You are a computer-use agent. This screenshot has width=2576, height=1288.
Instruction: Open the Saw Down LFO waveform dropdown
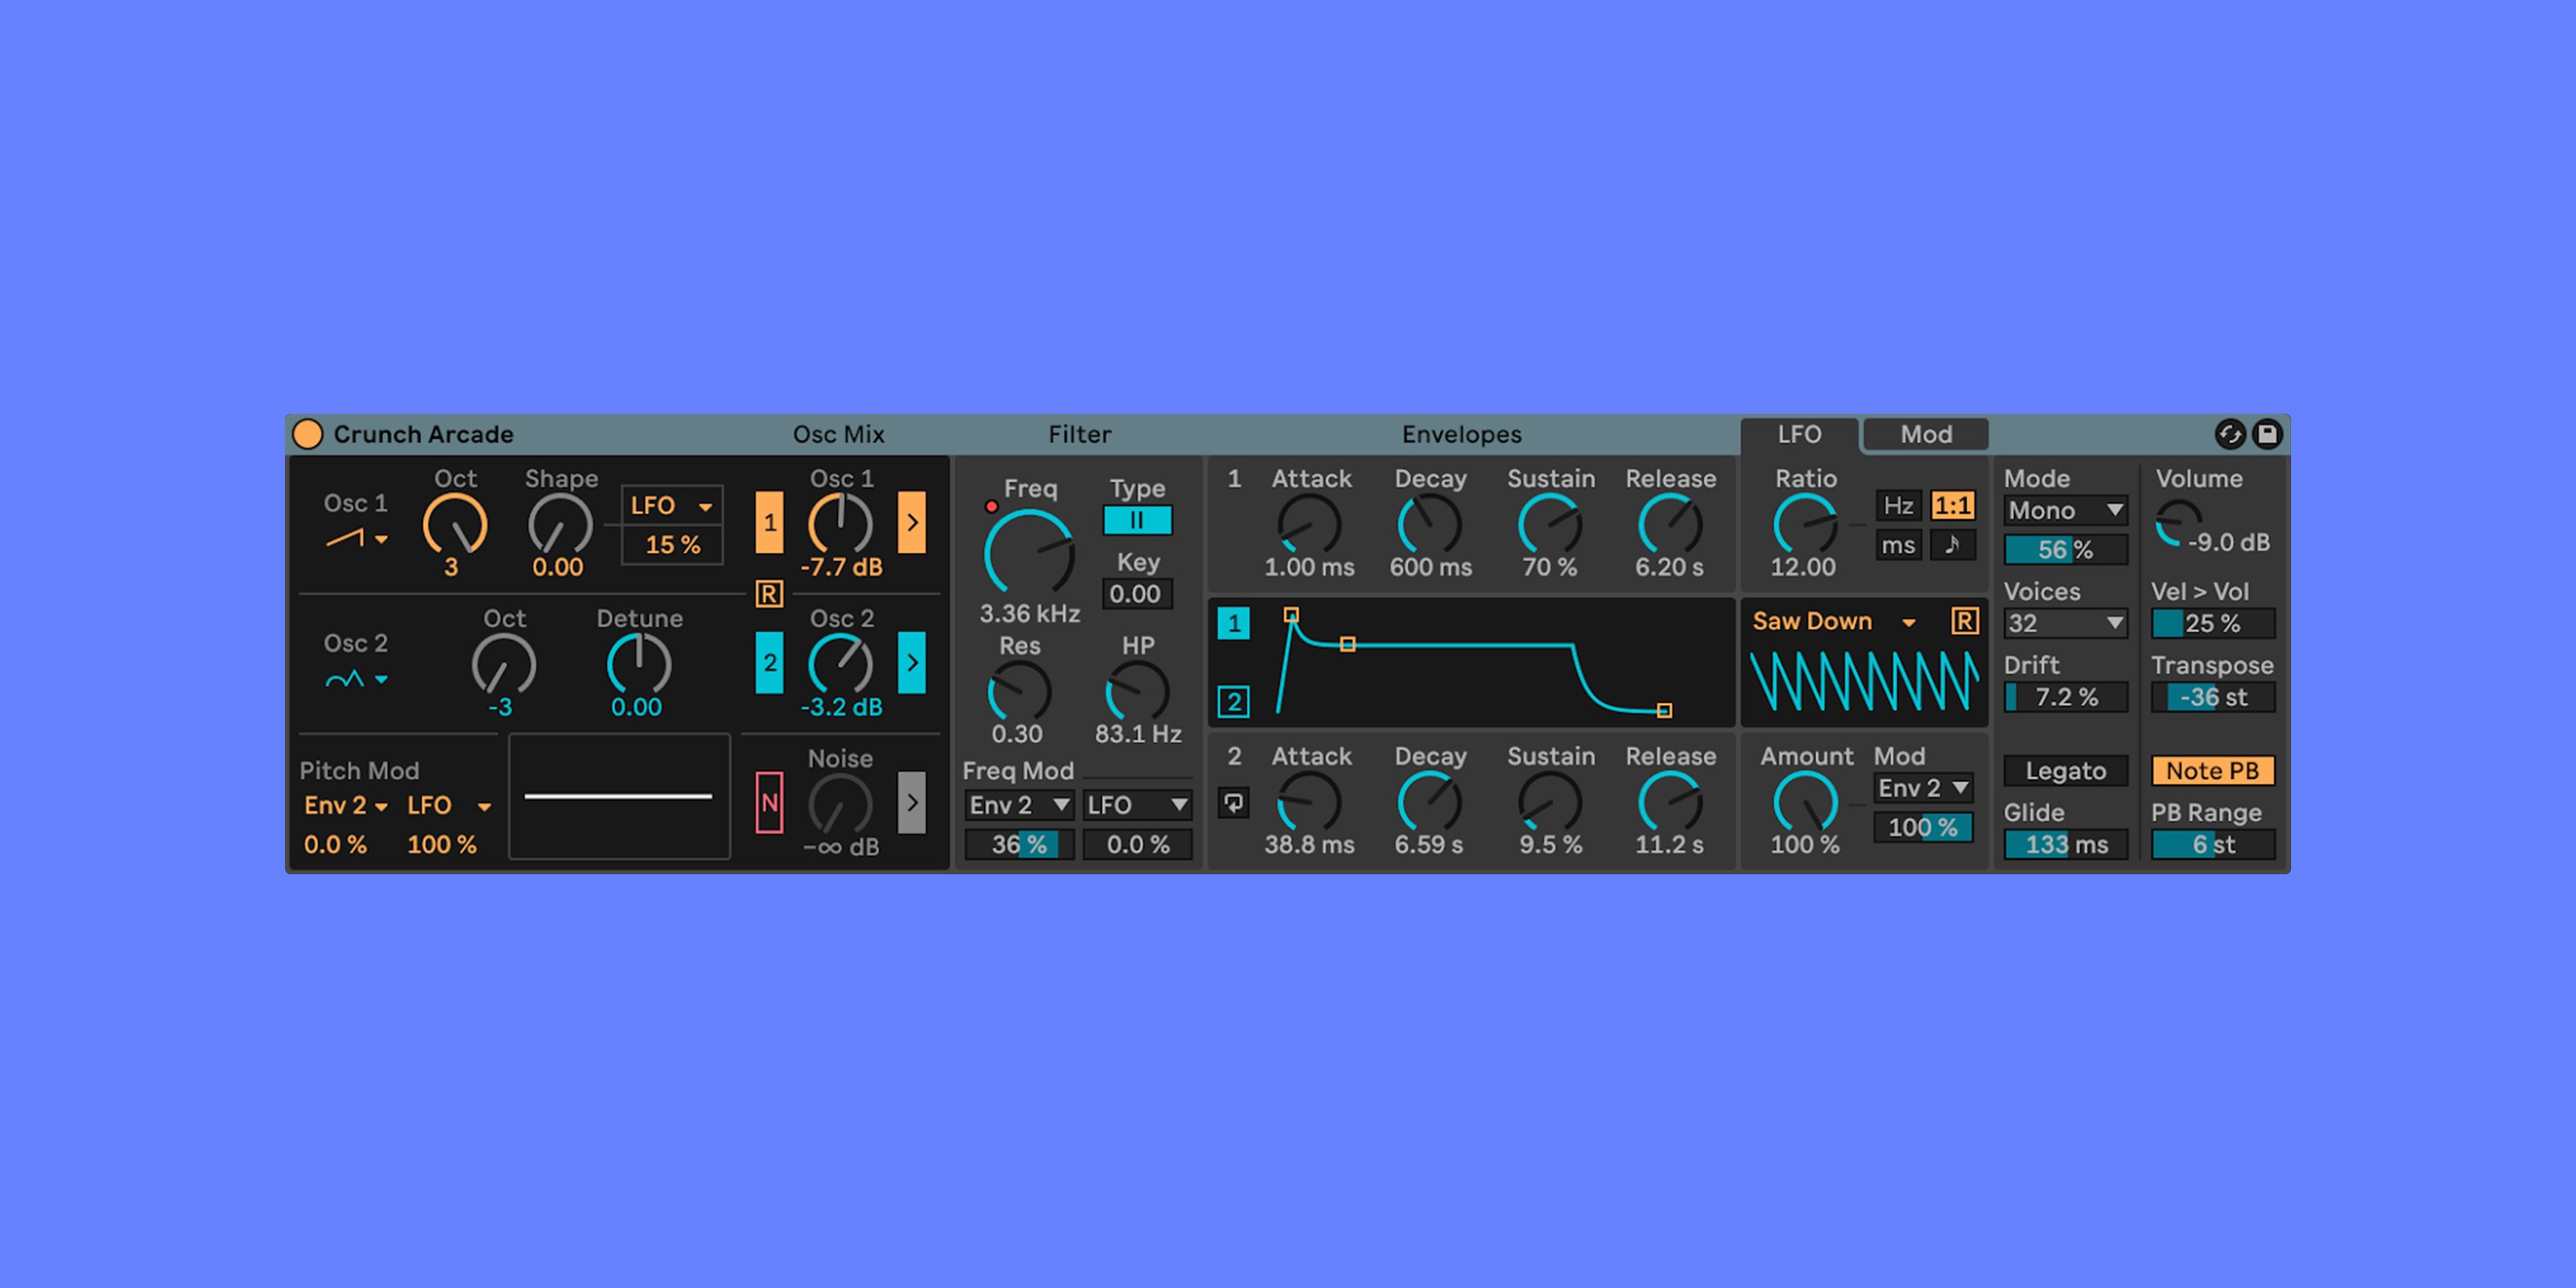coord(1834,622)
